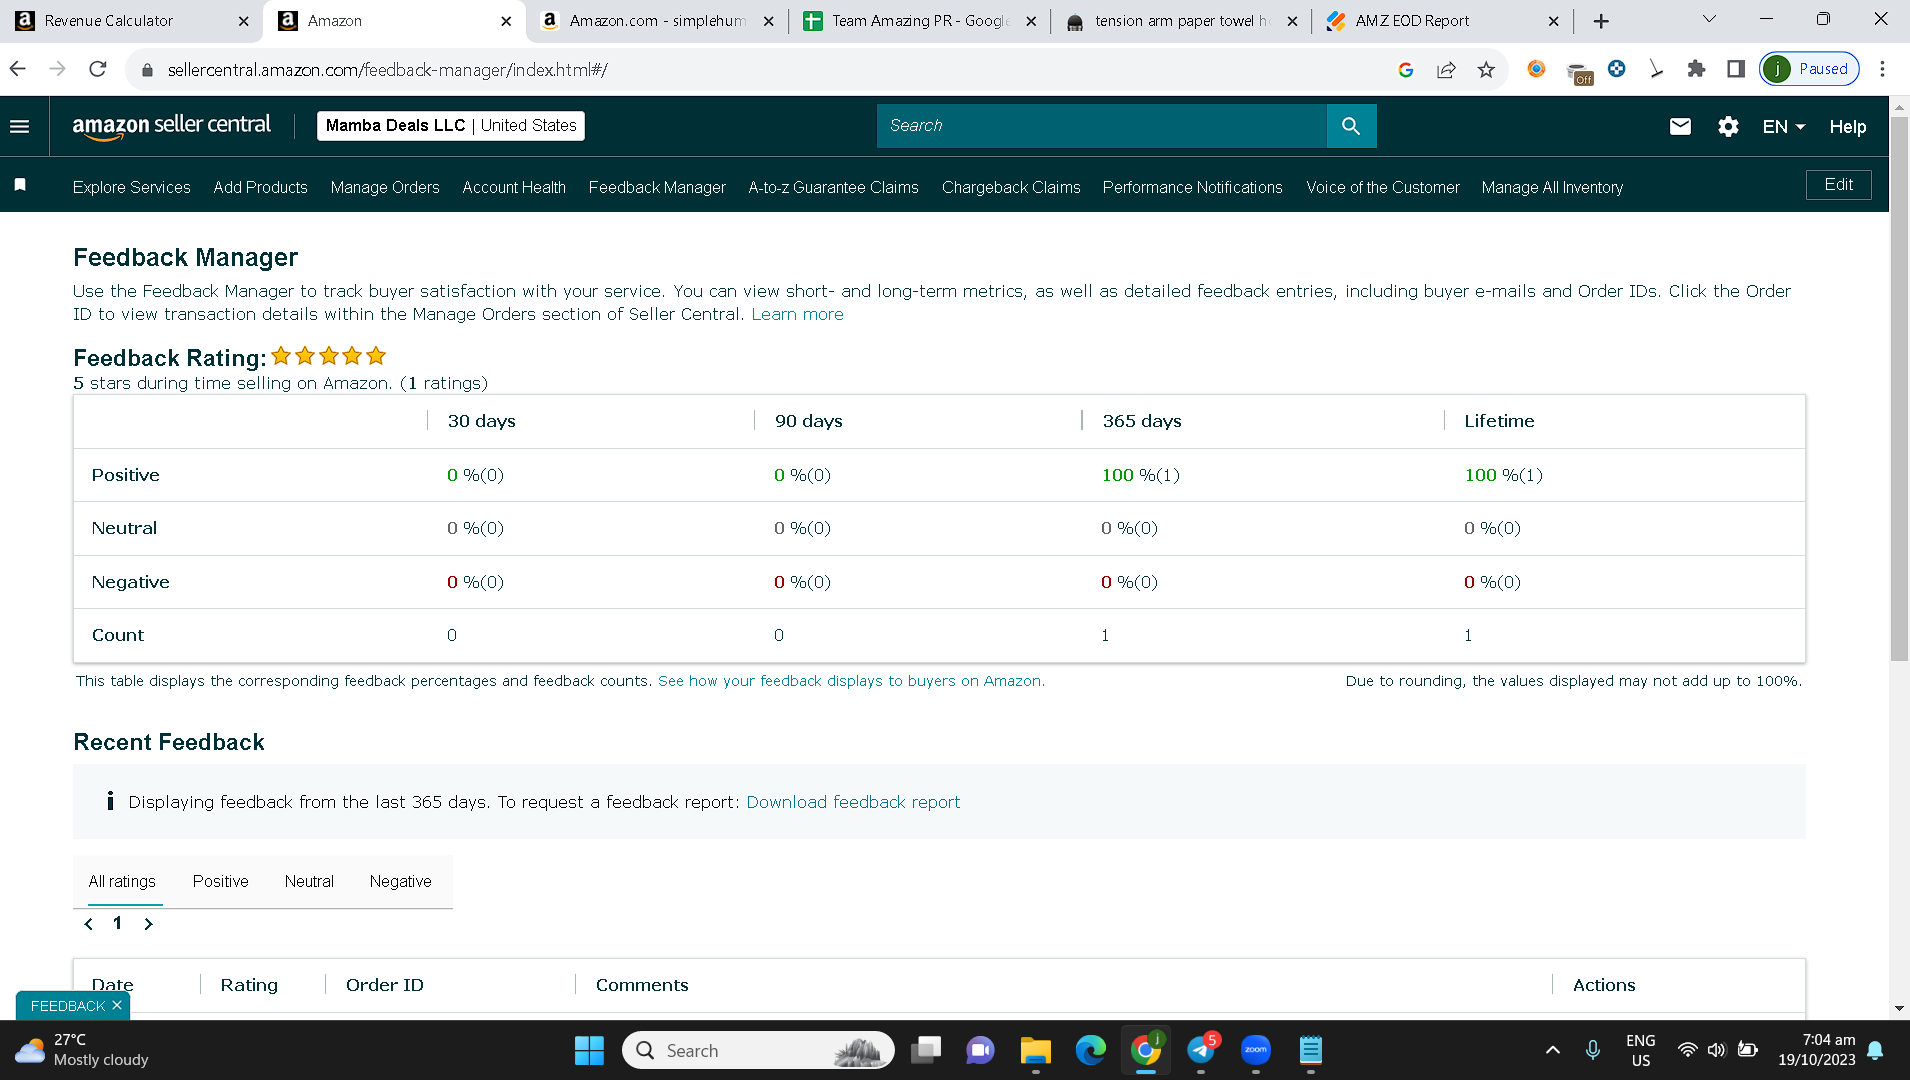Open Voice of the Customer
This screenshot has width=1910, height=1080.
tap(1383, 187)
